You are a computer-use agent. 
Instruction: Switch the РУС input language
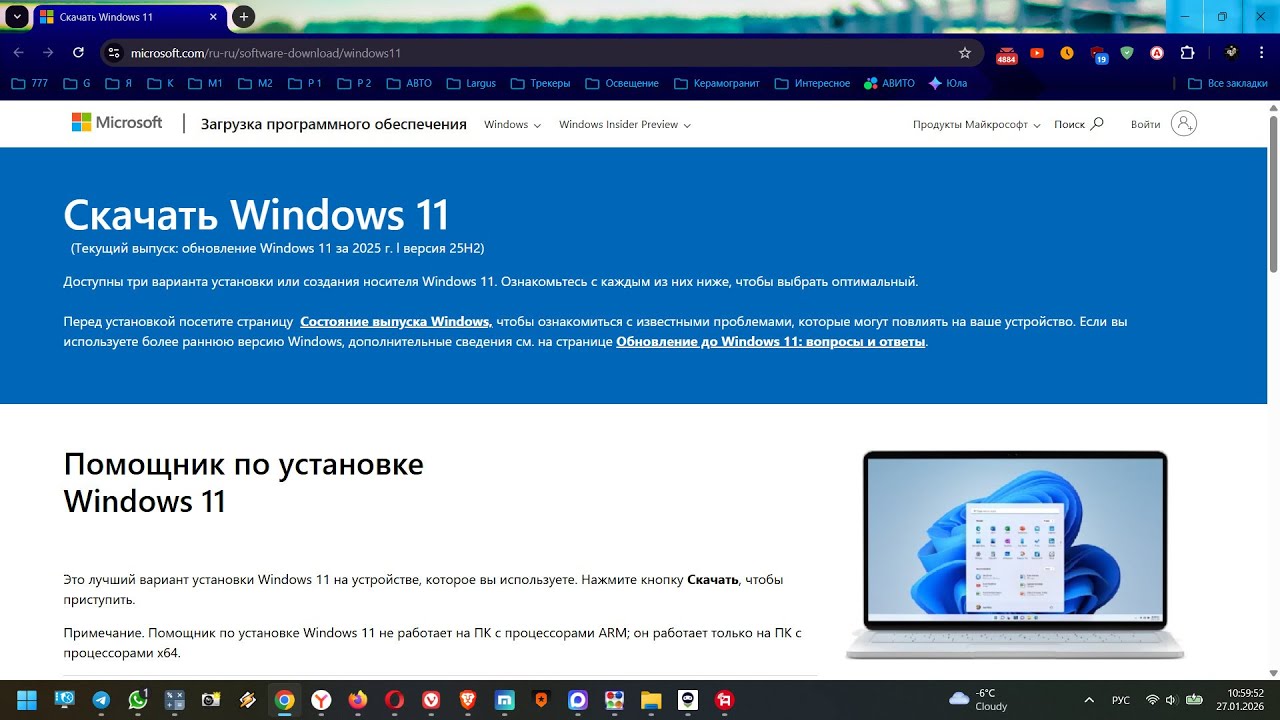(x=1121, y=700)
